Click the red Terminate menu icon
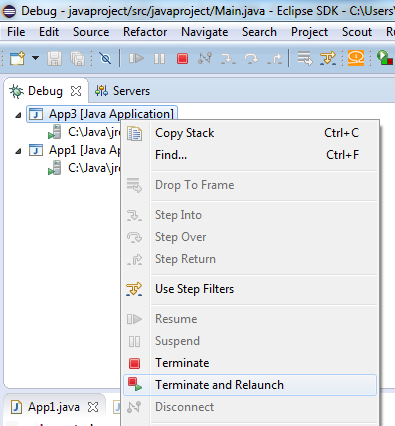Viewport: 395px width, 426px height. [135, 363]
